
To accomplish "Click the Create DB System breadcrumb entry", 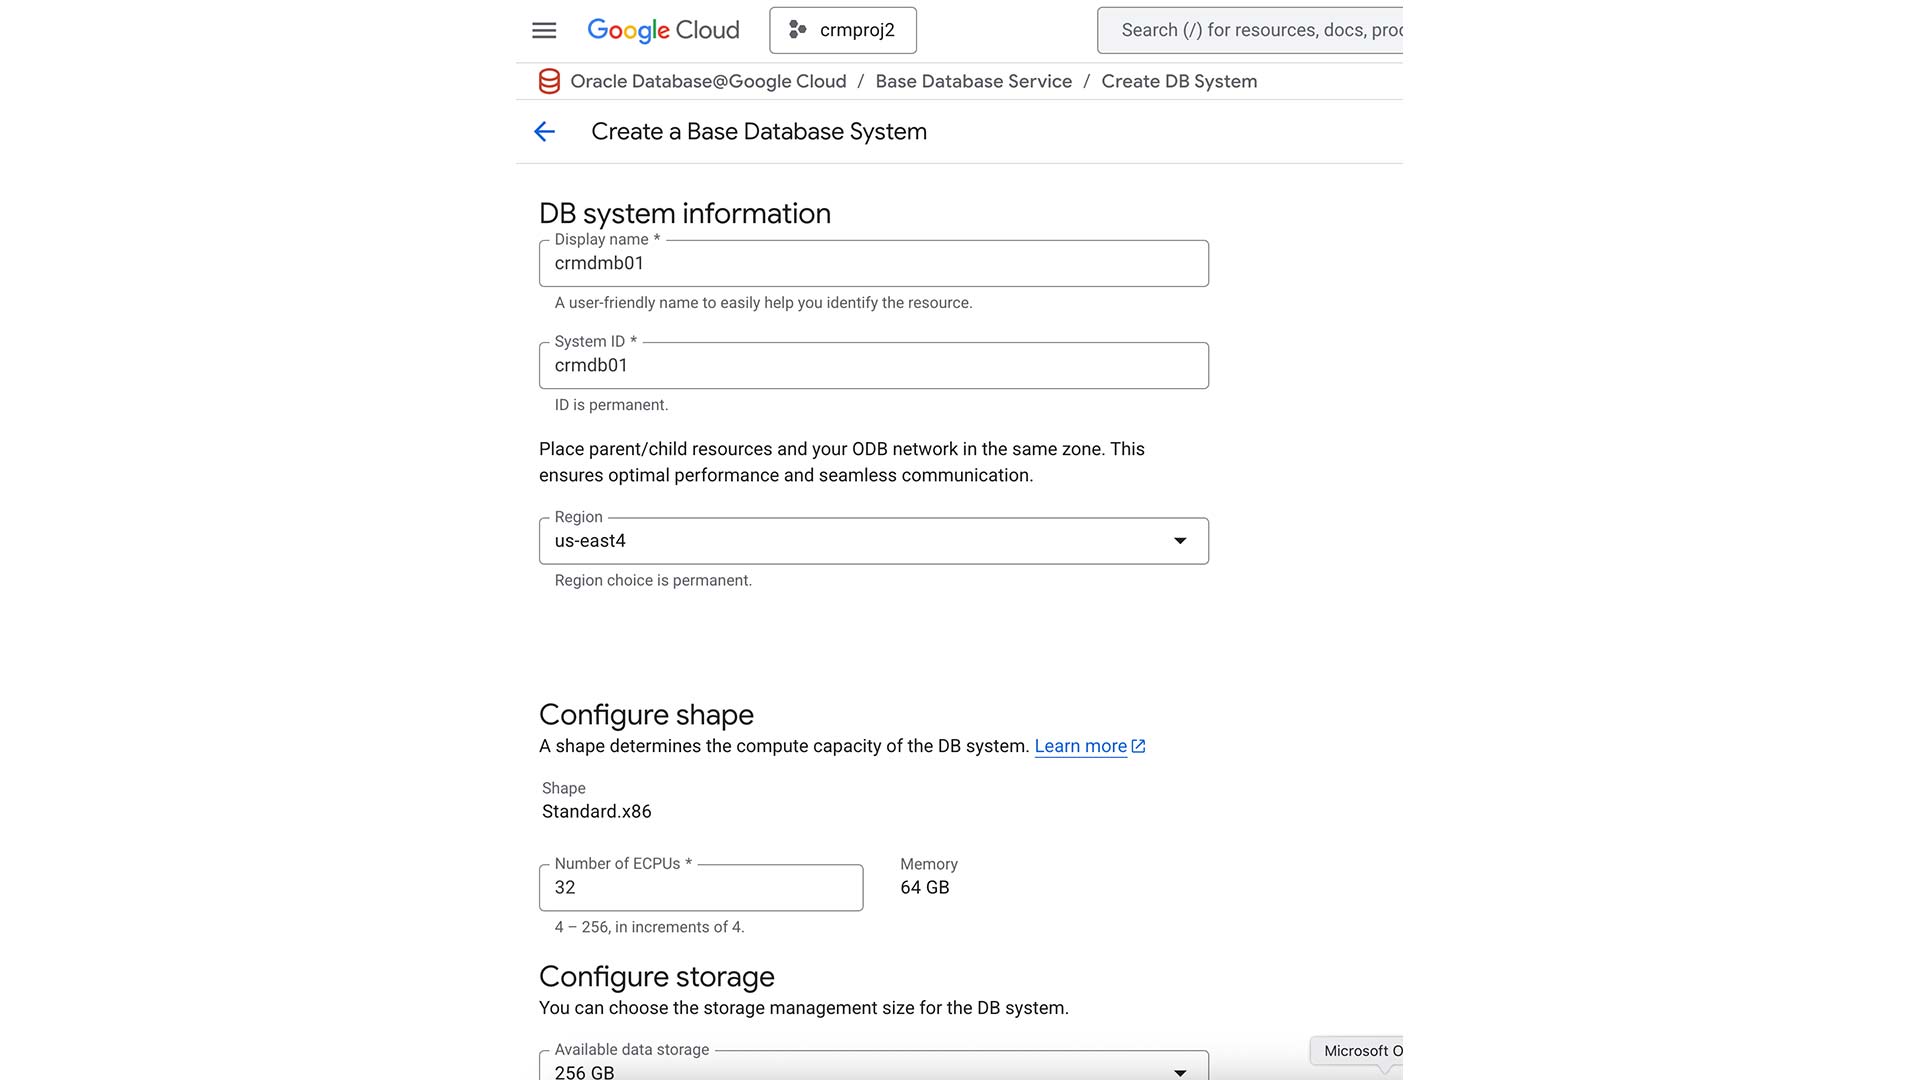I will [x=1179, y=81].
